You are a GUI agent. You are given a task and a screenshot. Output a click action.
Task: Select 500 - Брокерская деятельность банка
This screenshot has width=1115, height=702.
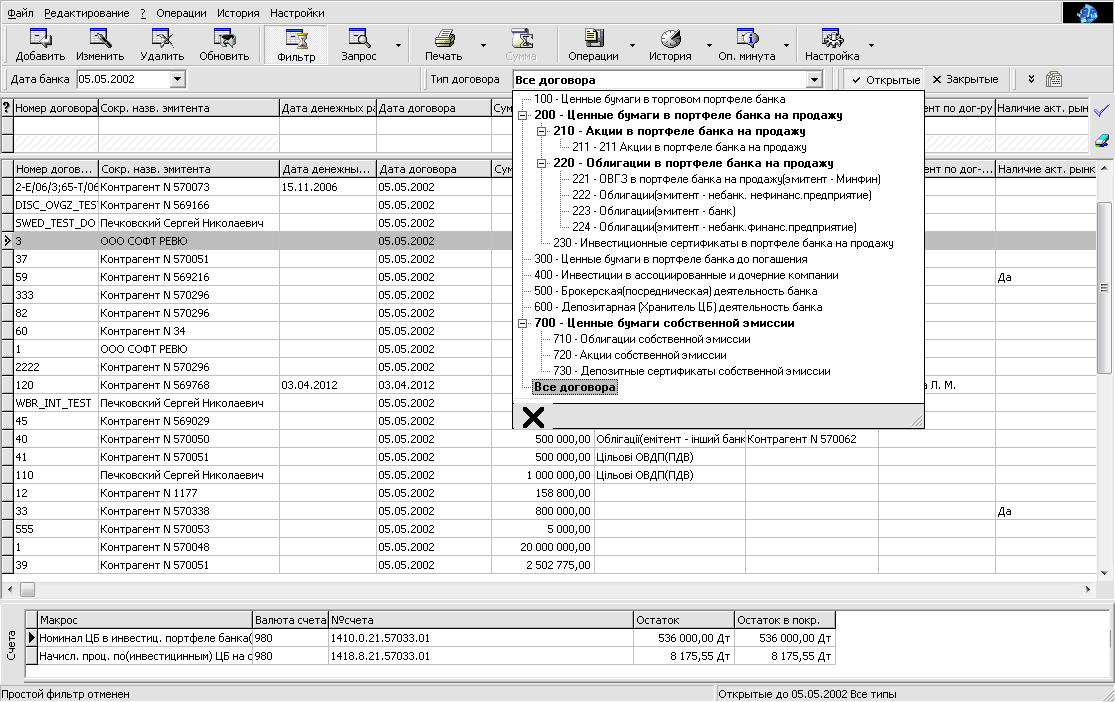[676, 291]
